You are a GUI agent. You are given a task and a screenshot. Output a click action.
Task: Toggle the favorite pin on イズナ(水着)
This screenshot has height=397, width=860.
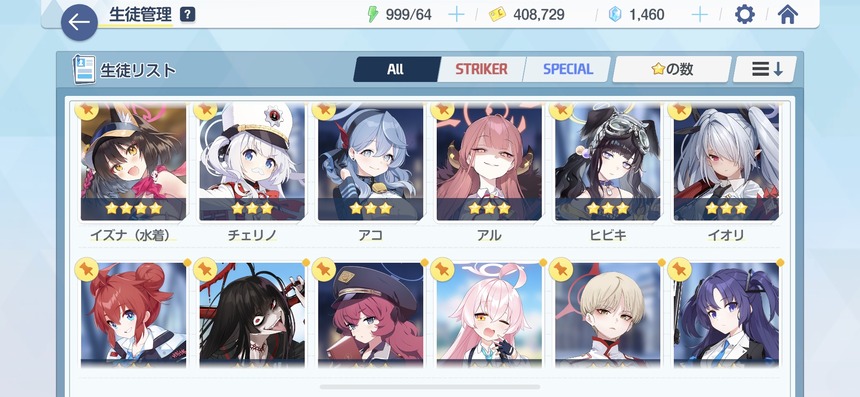pyautogui.click(x=87, y=109)
